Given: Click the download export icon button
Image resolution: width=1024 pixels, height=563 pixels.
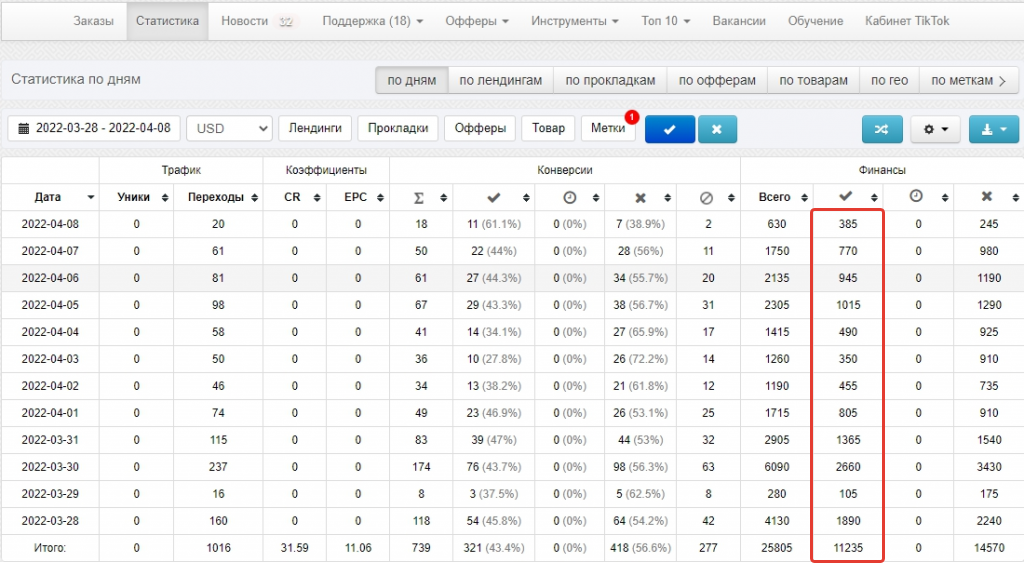Looking at the screenshot, I should (x=993, y=129).
